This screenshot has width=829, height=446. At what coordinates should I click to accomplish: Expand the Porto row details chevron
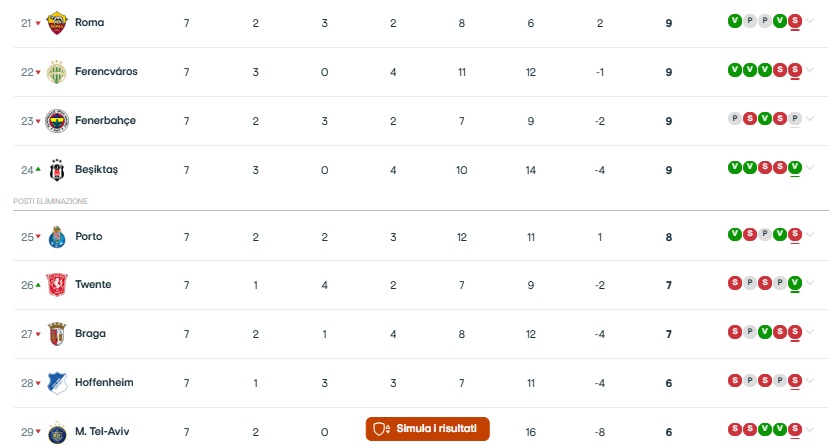click(810, 235)
